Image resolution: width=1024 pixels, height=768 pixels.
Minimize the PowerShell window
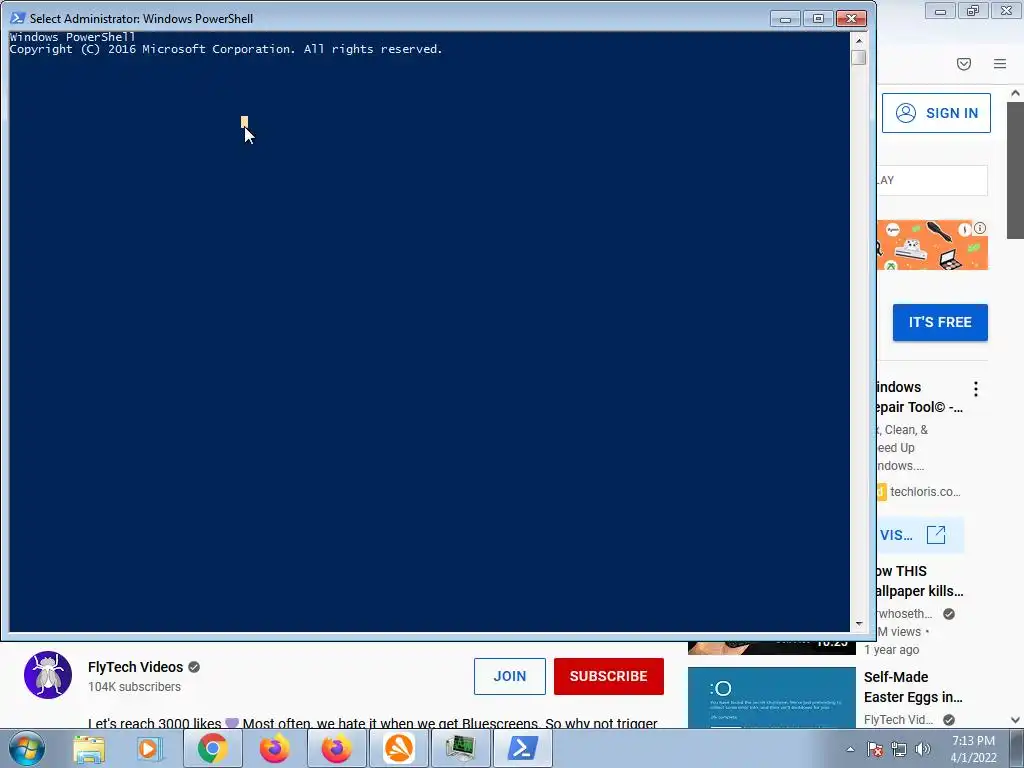pos(785,19)
